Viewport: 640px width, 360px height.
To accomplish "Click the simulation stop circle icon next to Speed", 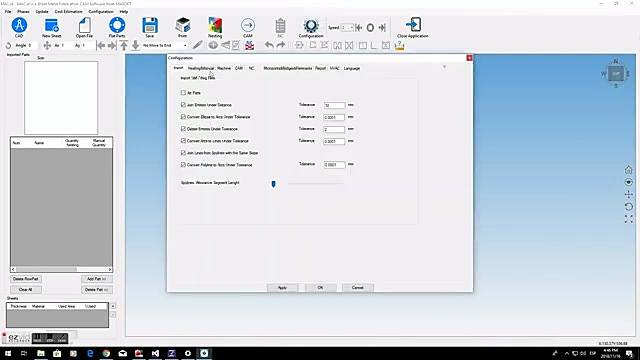I will click(370, 28).
